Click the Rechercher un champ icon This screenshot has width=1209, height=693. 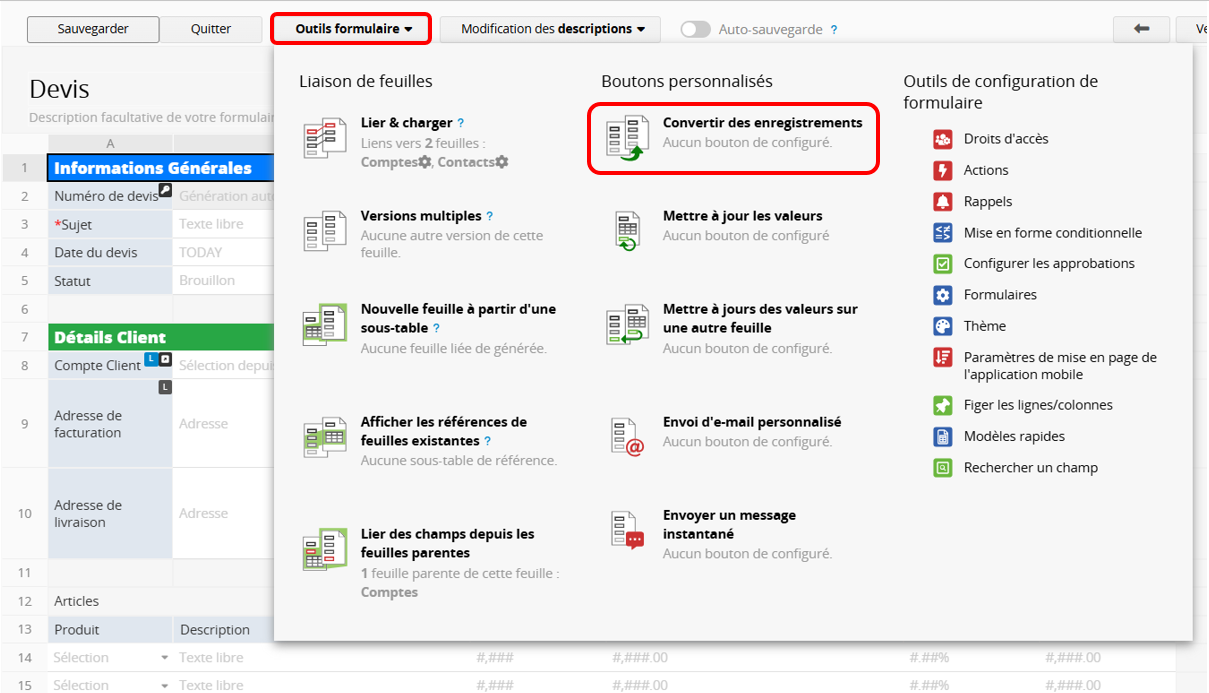(x=942, y=467)
